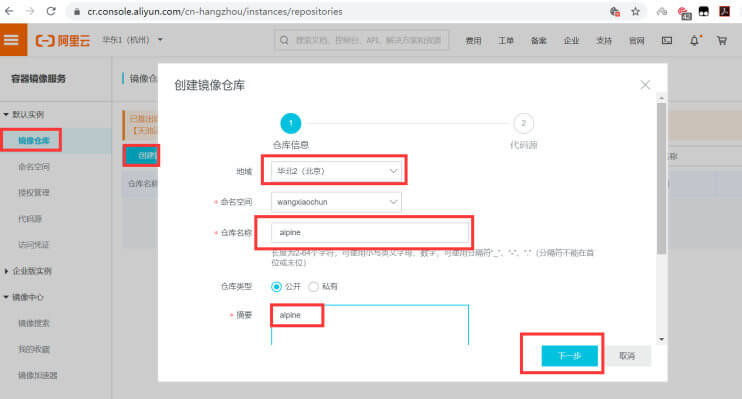The width and height of the screenshot is (742, 399).
Task: Click the 取消 cancel button
Action: [627, 356]
